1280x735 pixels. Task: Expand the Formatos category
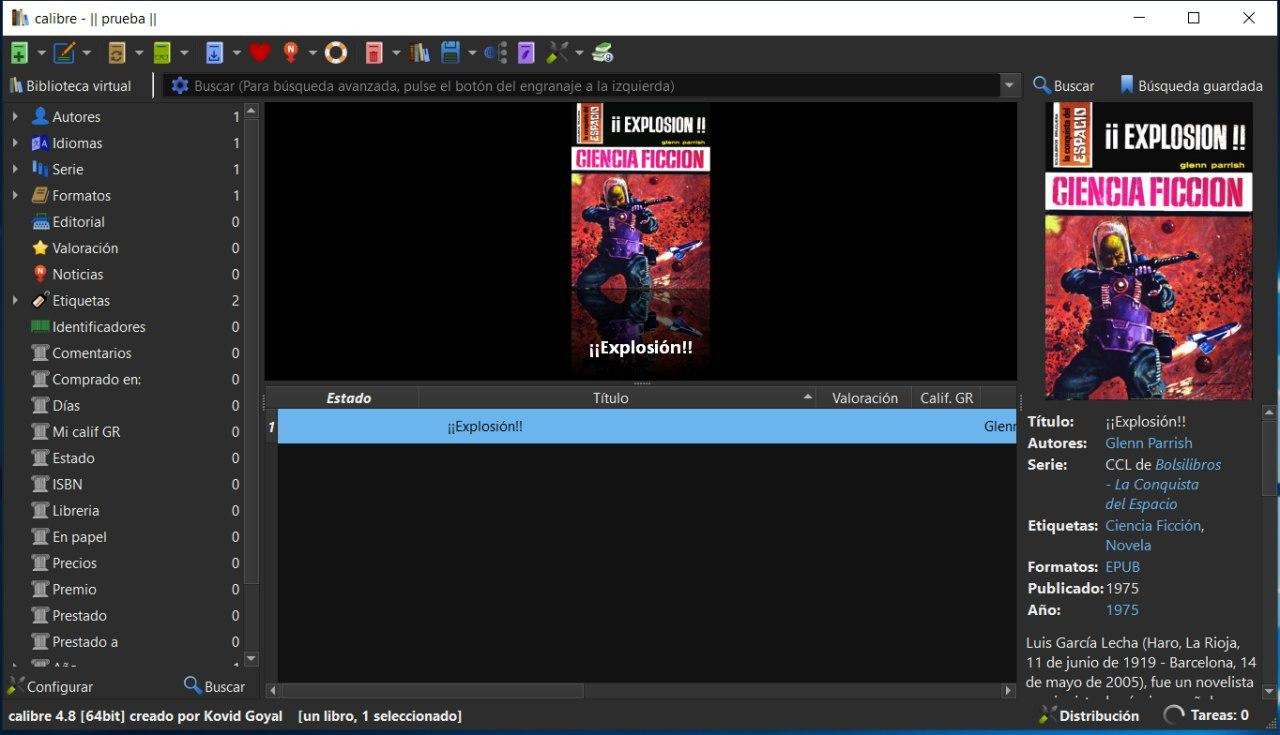pyautogui.click(x=15, y=196)
